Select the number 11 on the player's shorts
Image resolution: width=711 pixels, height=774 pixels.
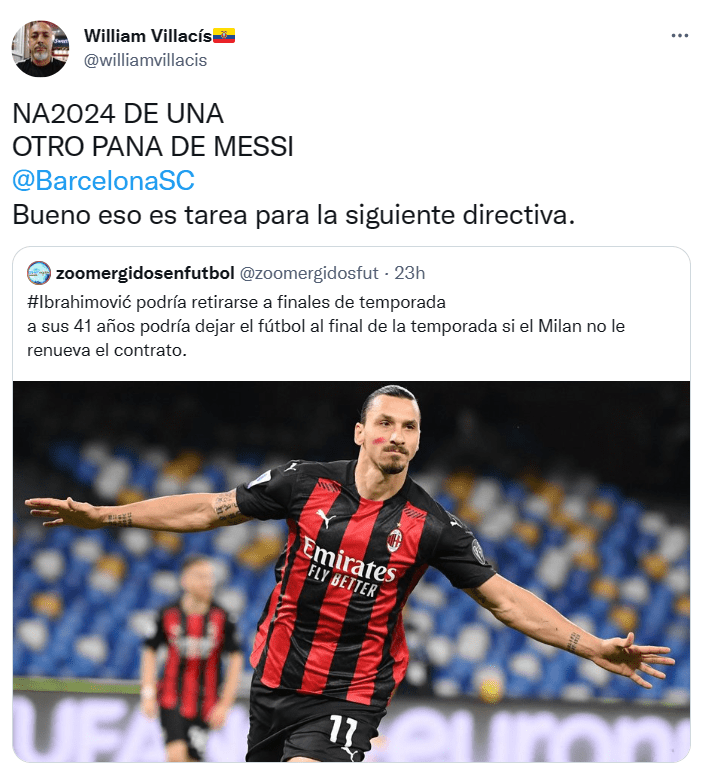[x=343, y=732]
